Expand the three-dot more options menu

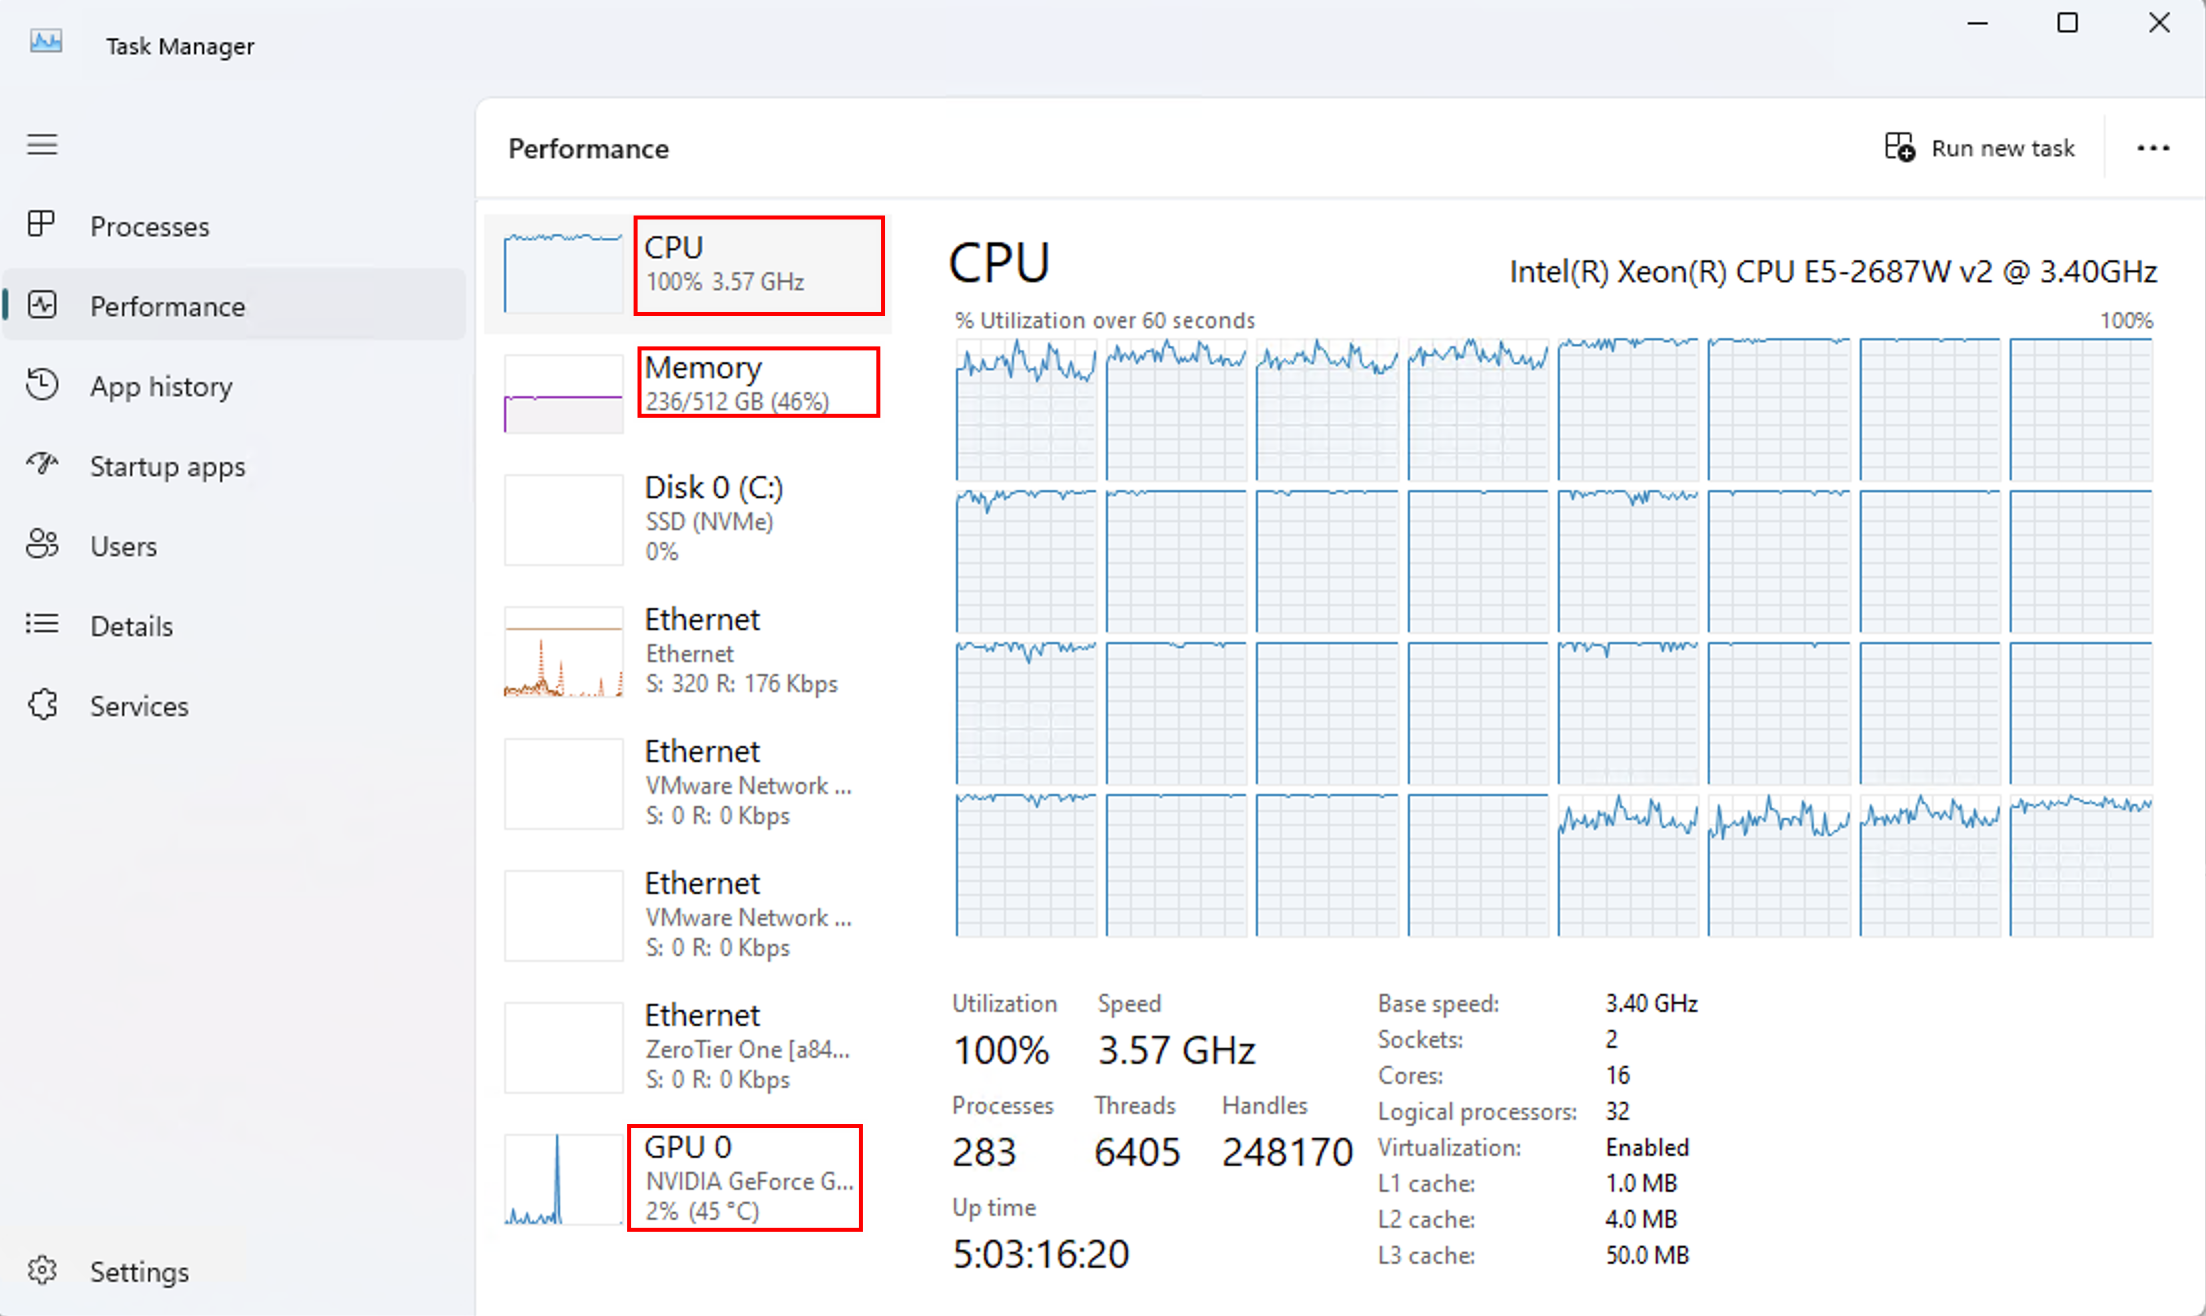click(2153, 148)
